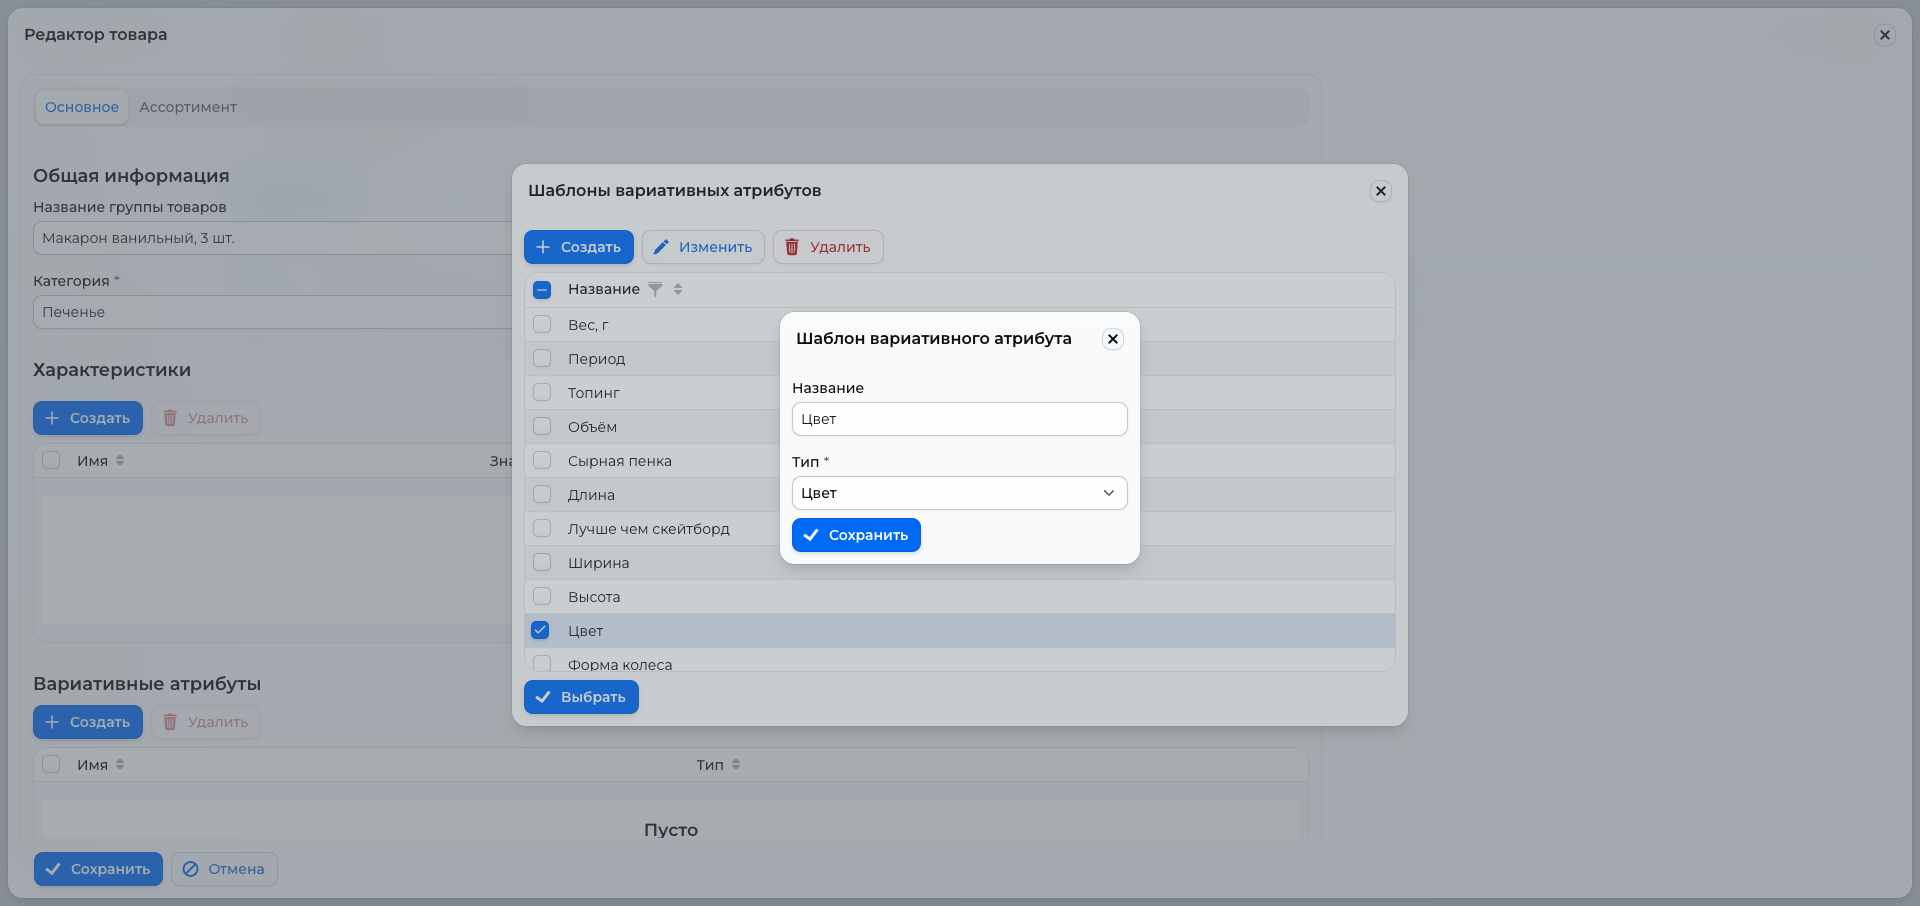
Task: Switch to the Ассортимент tab
Action: coord(188,107)
